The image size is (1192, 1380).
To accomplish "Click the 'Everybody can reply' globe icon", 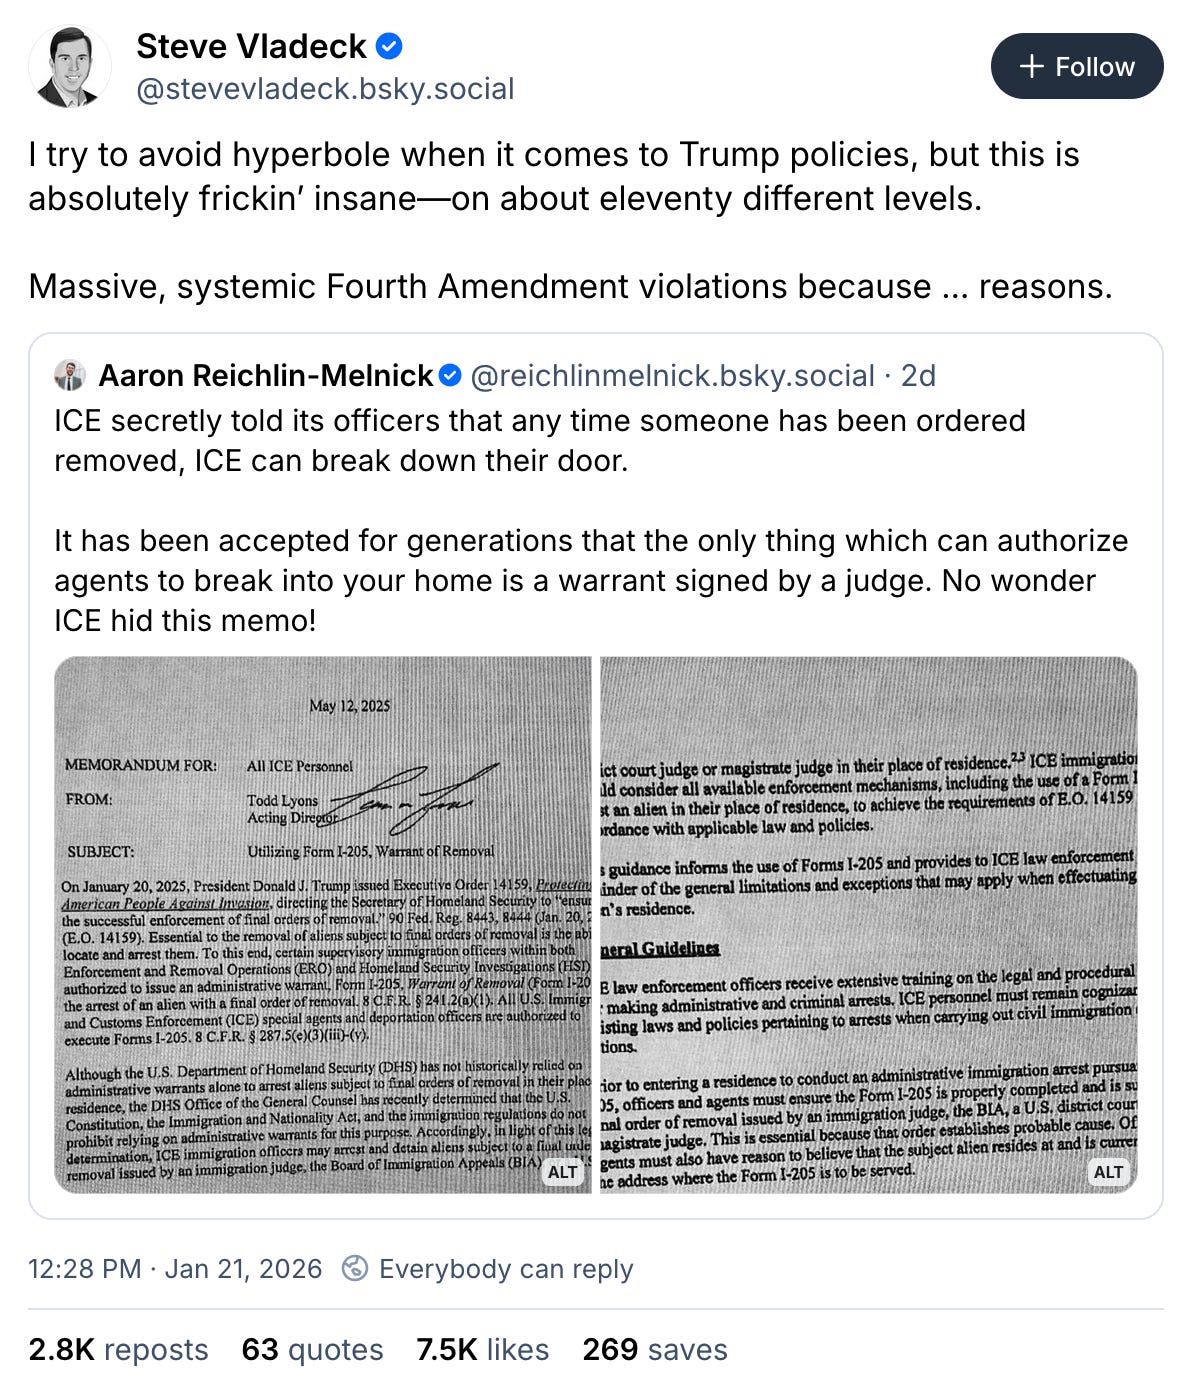I will click(356, 1268).
